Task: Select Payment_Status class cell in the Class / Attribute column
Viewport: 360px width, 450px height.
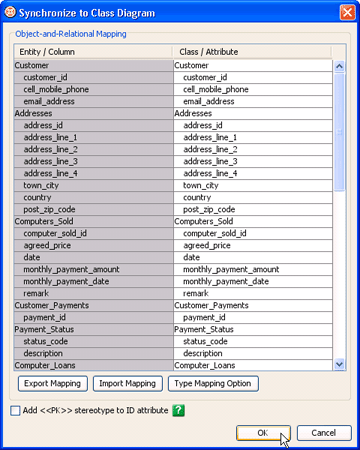Action: [253, 329]
